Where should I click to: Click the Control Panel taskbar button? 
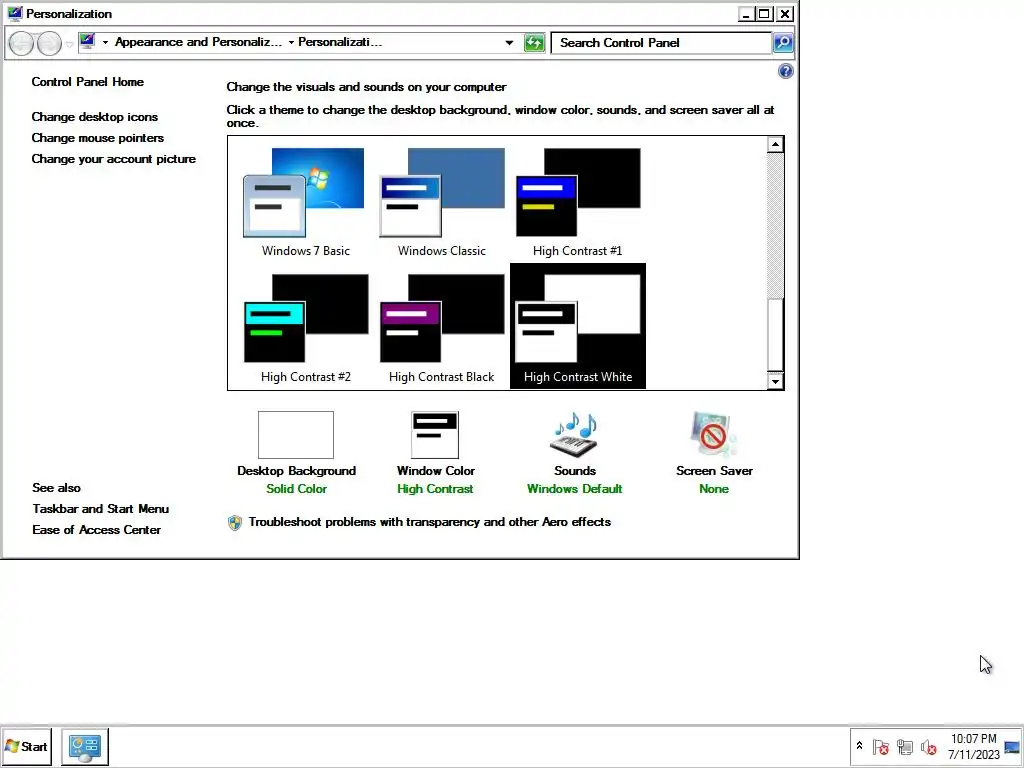pos(85,746)
